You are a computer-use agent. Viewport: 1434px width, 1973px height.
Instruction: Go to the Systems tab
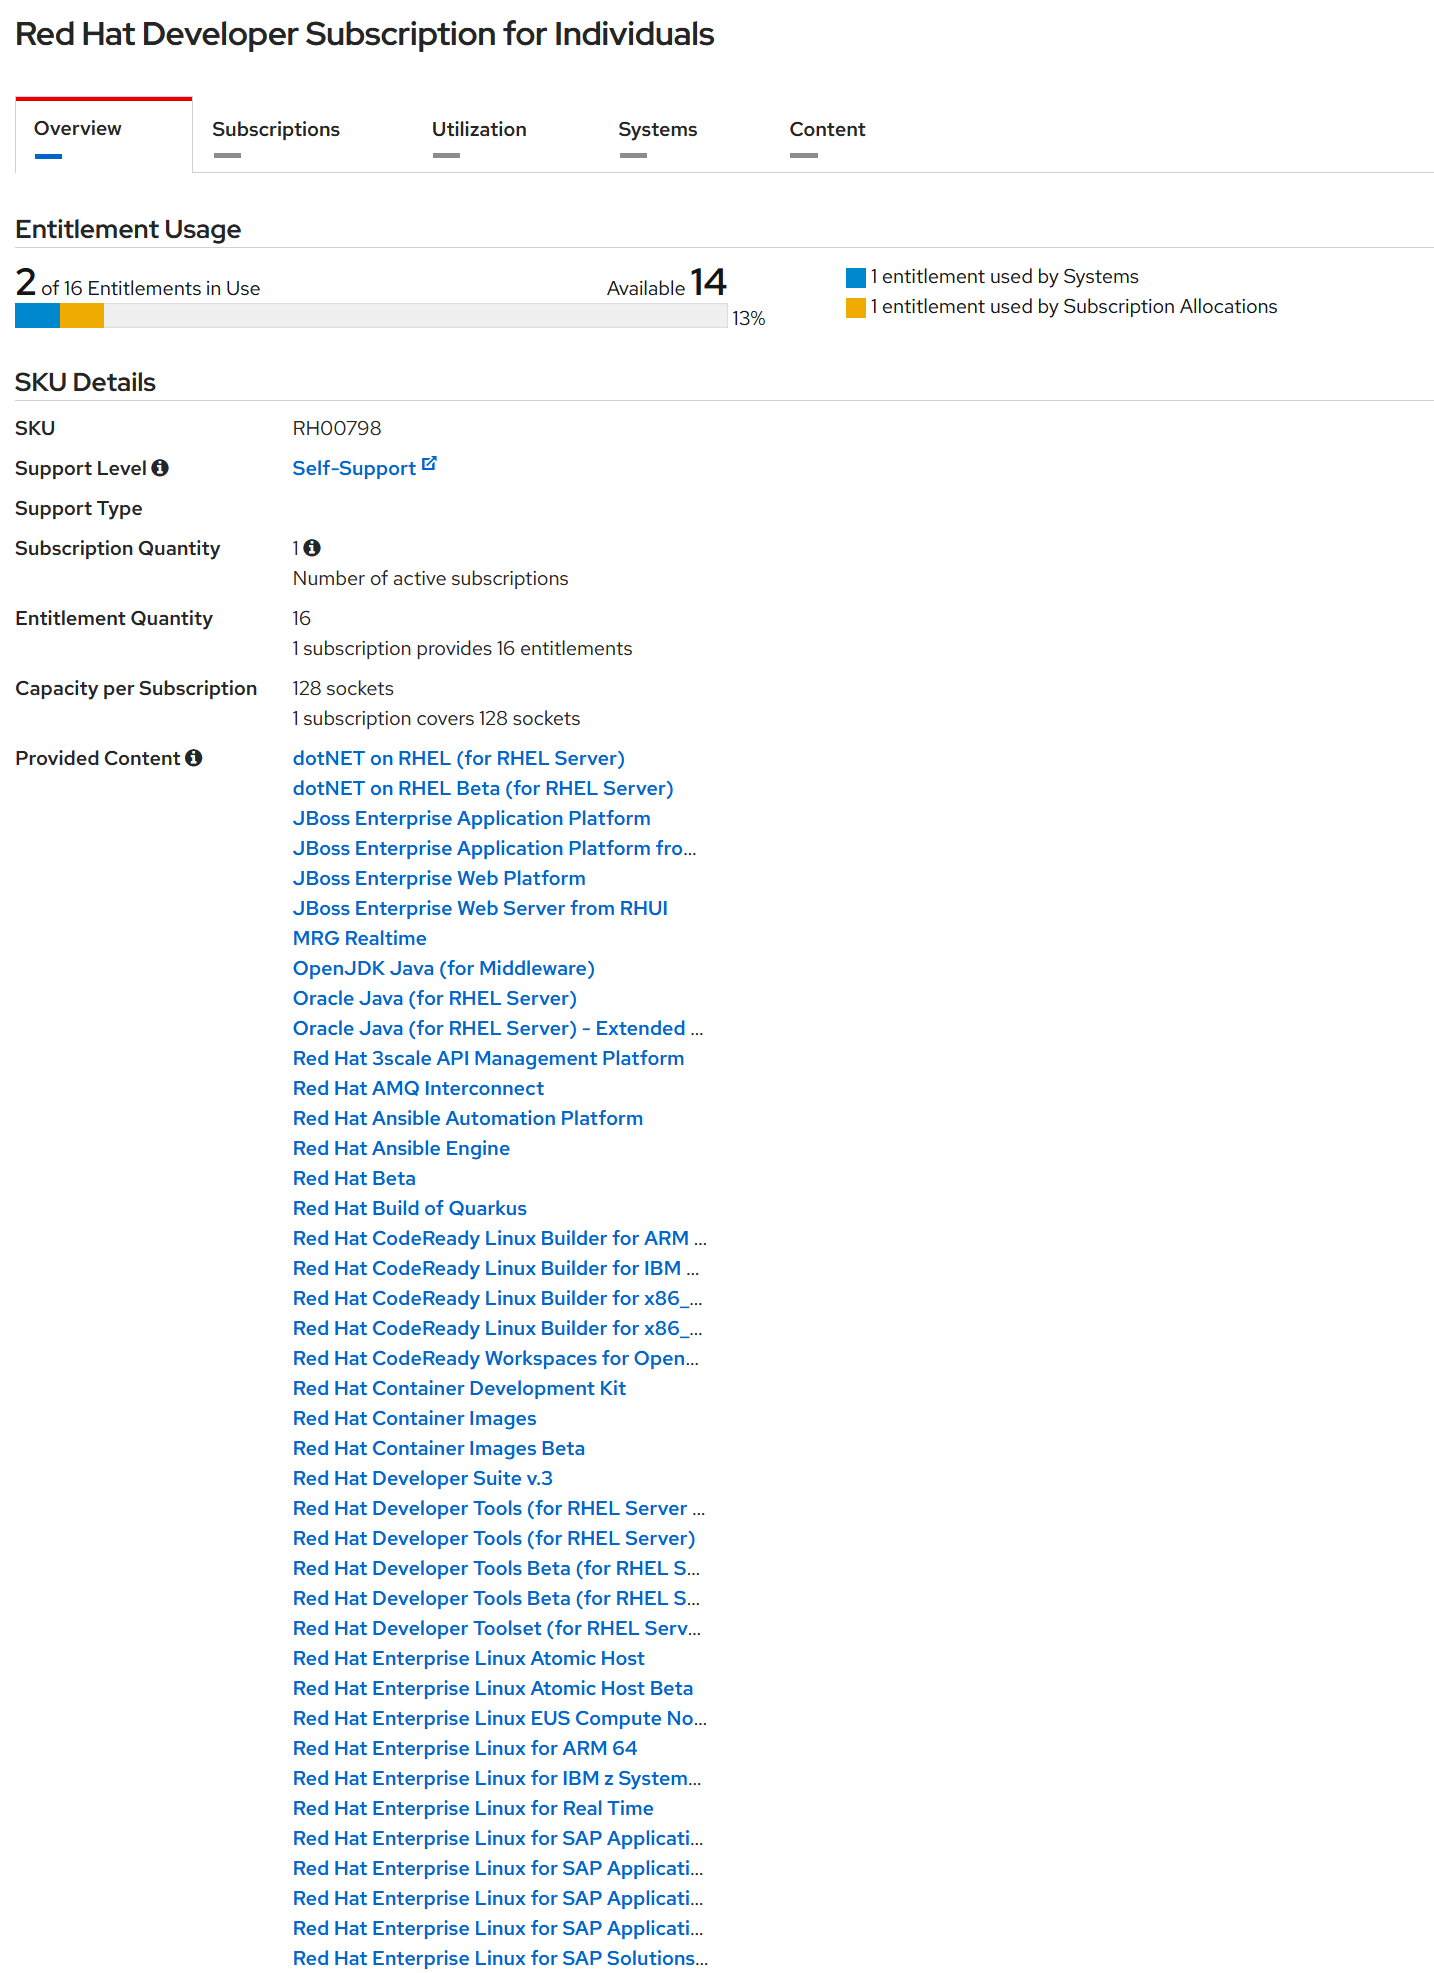click(x=658, y=129)
